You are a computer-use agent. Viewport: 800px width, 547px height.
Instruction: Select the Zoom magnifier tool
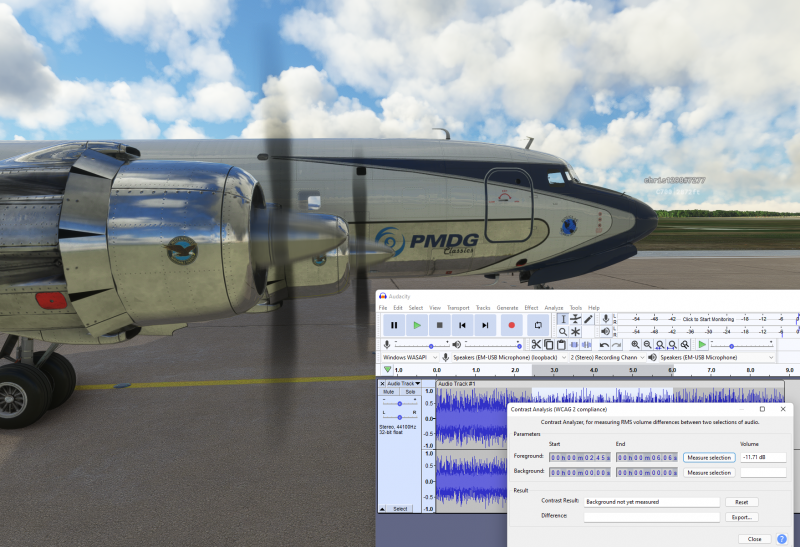(x=562, y=332)
